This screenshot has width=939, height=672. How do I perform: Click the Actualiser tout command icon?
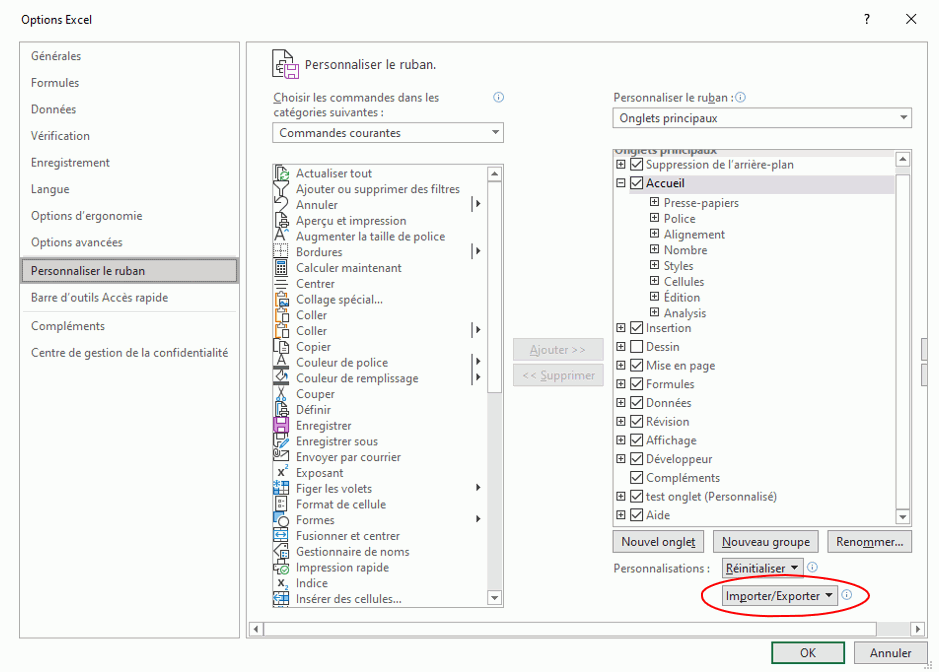click(281, 173)
